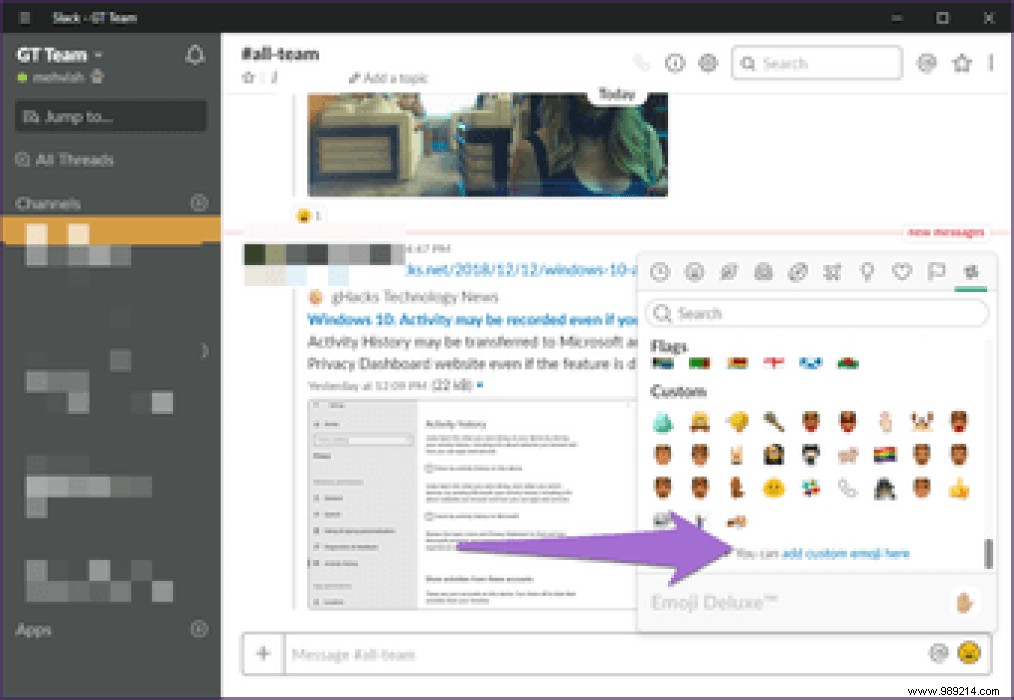1014x700 pixels.
Task: Select the Smileys & People emoji category
Action: (x=695, y=271)
